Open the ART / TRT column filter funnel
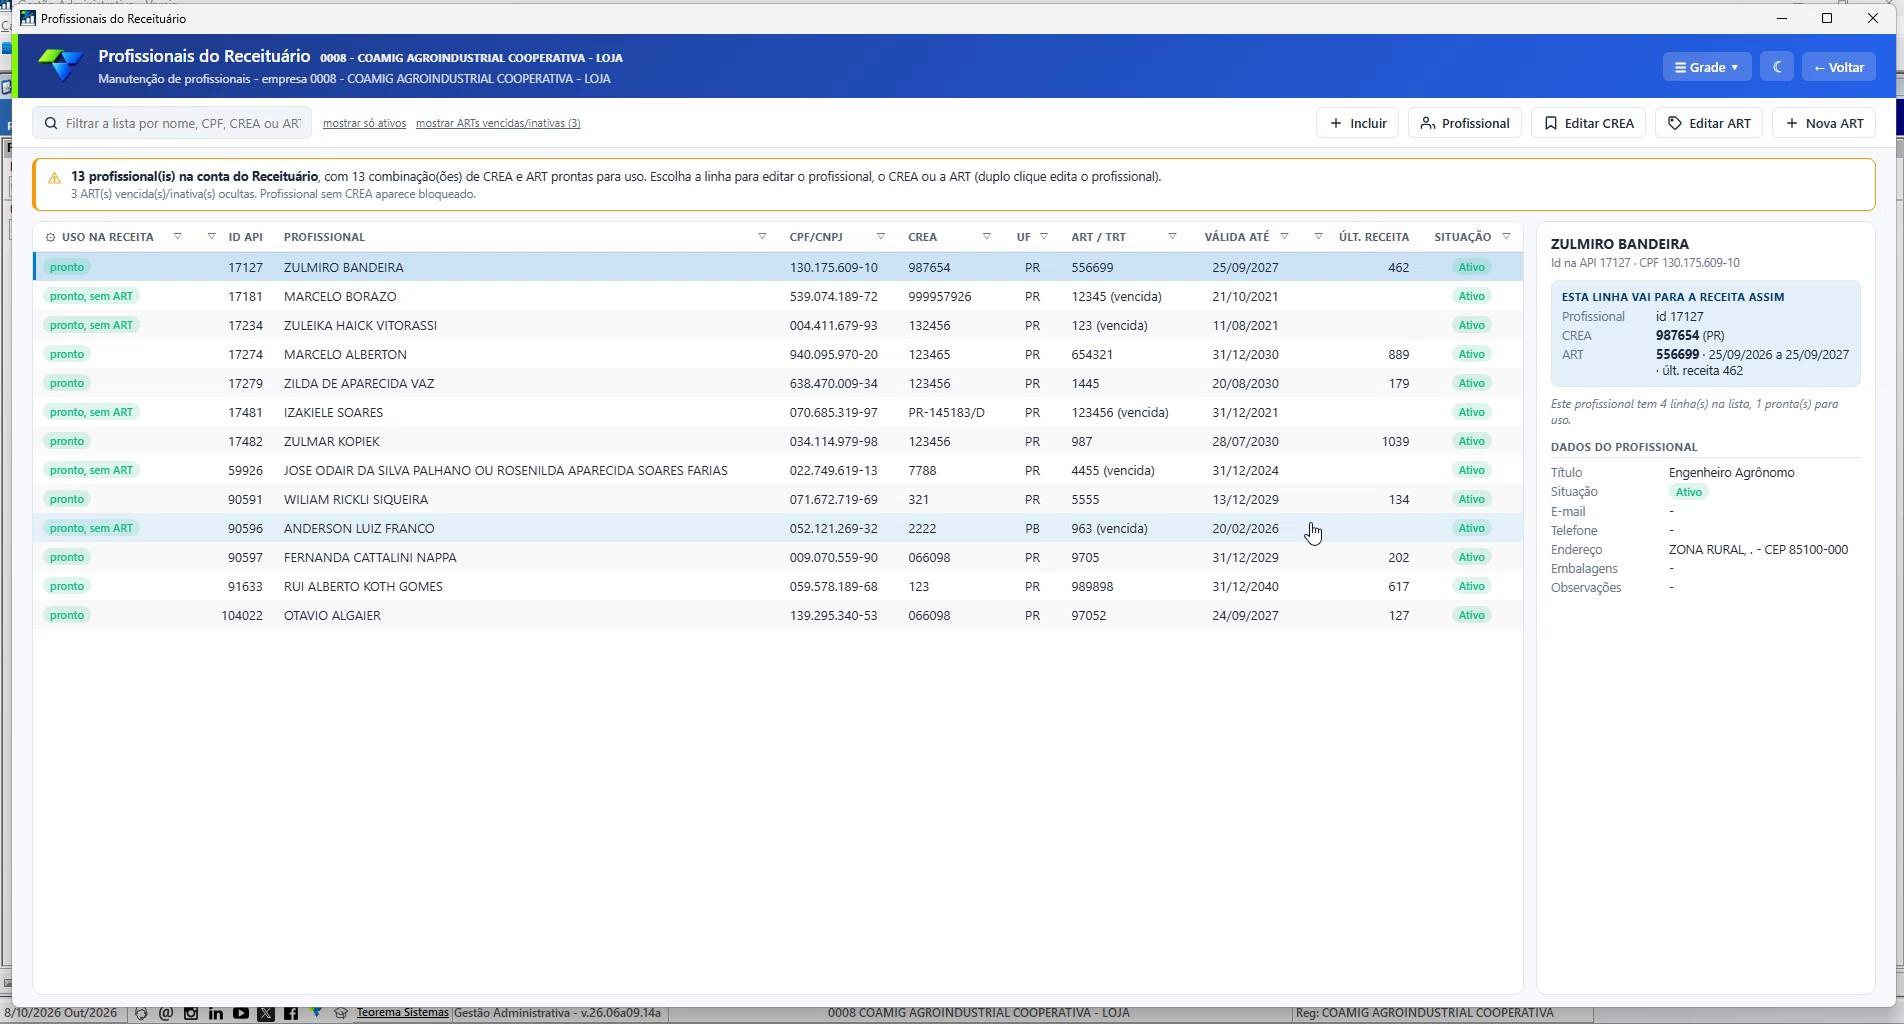 pos(1173,237)
